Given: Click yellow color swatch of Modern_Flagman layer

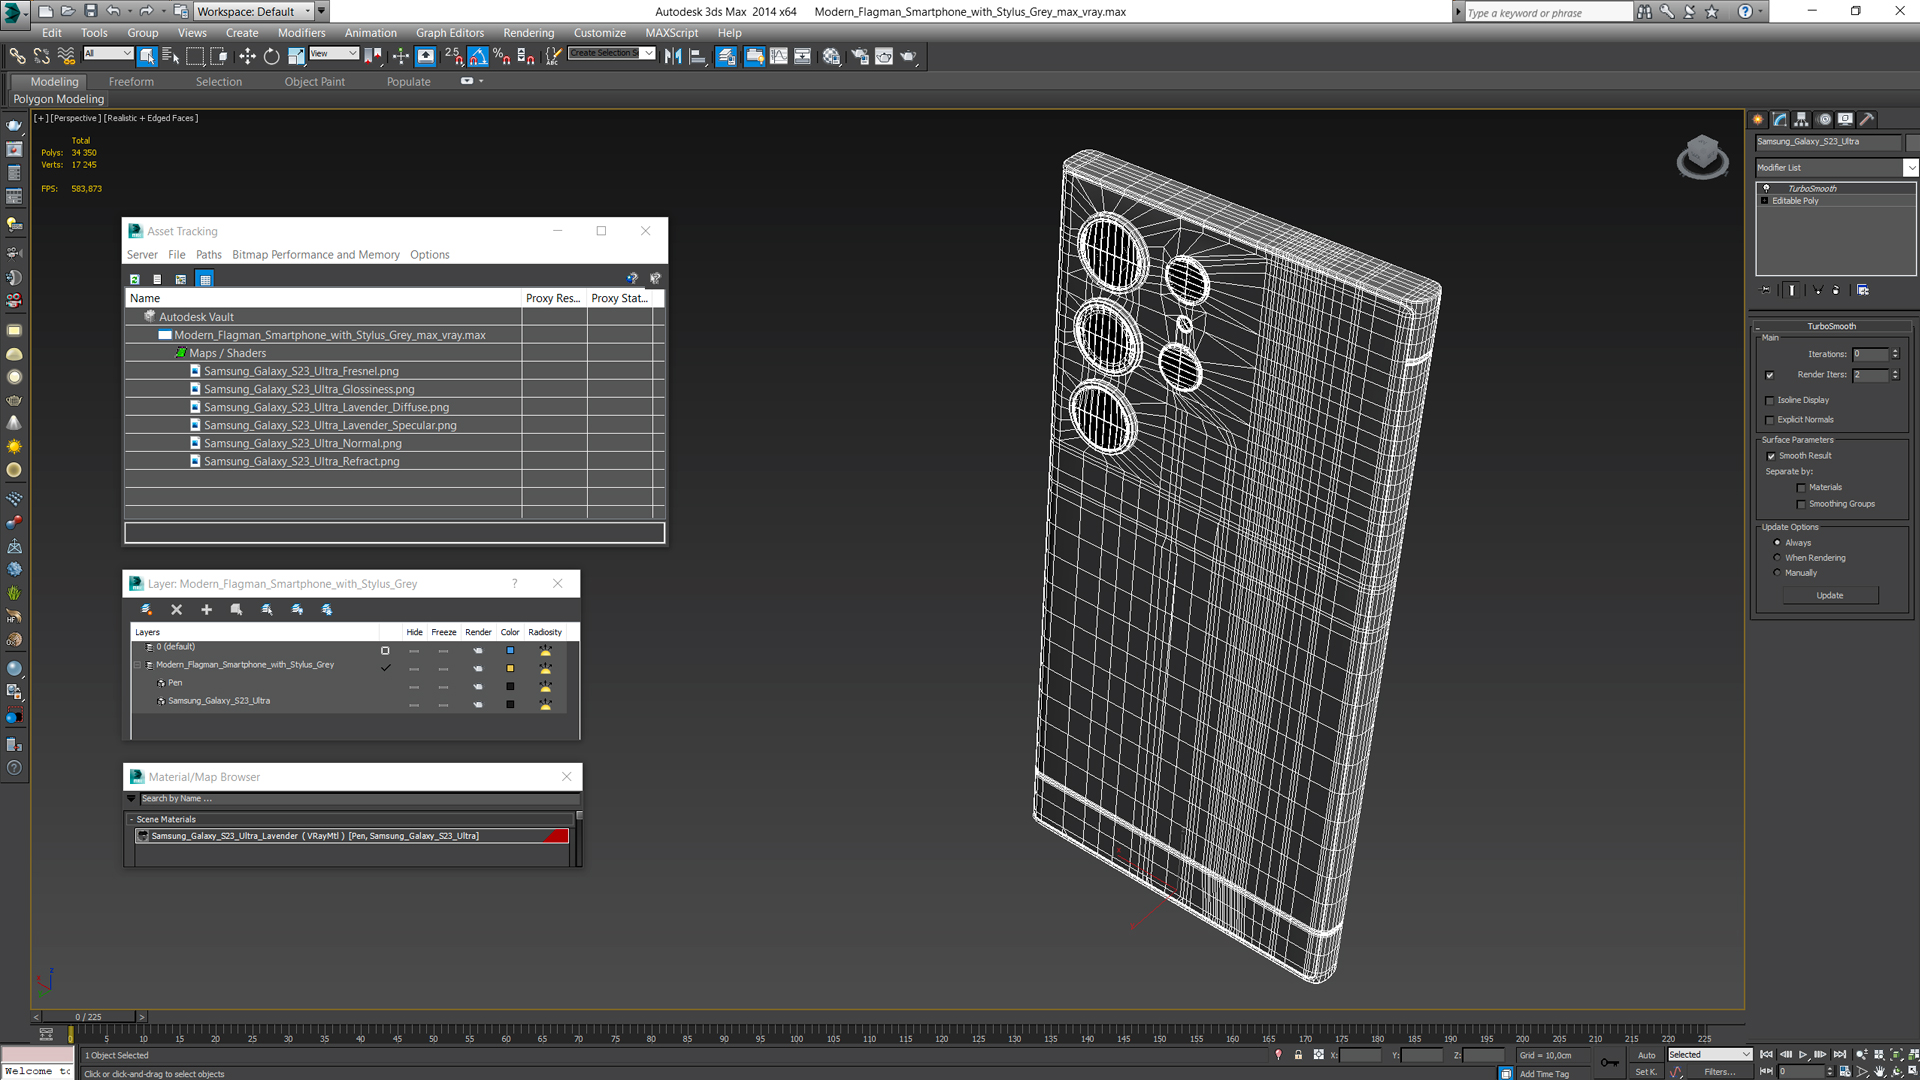Looking at the screenshot, I should [510, 668].
